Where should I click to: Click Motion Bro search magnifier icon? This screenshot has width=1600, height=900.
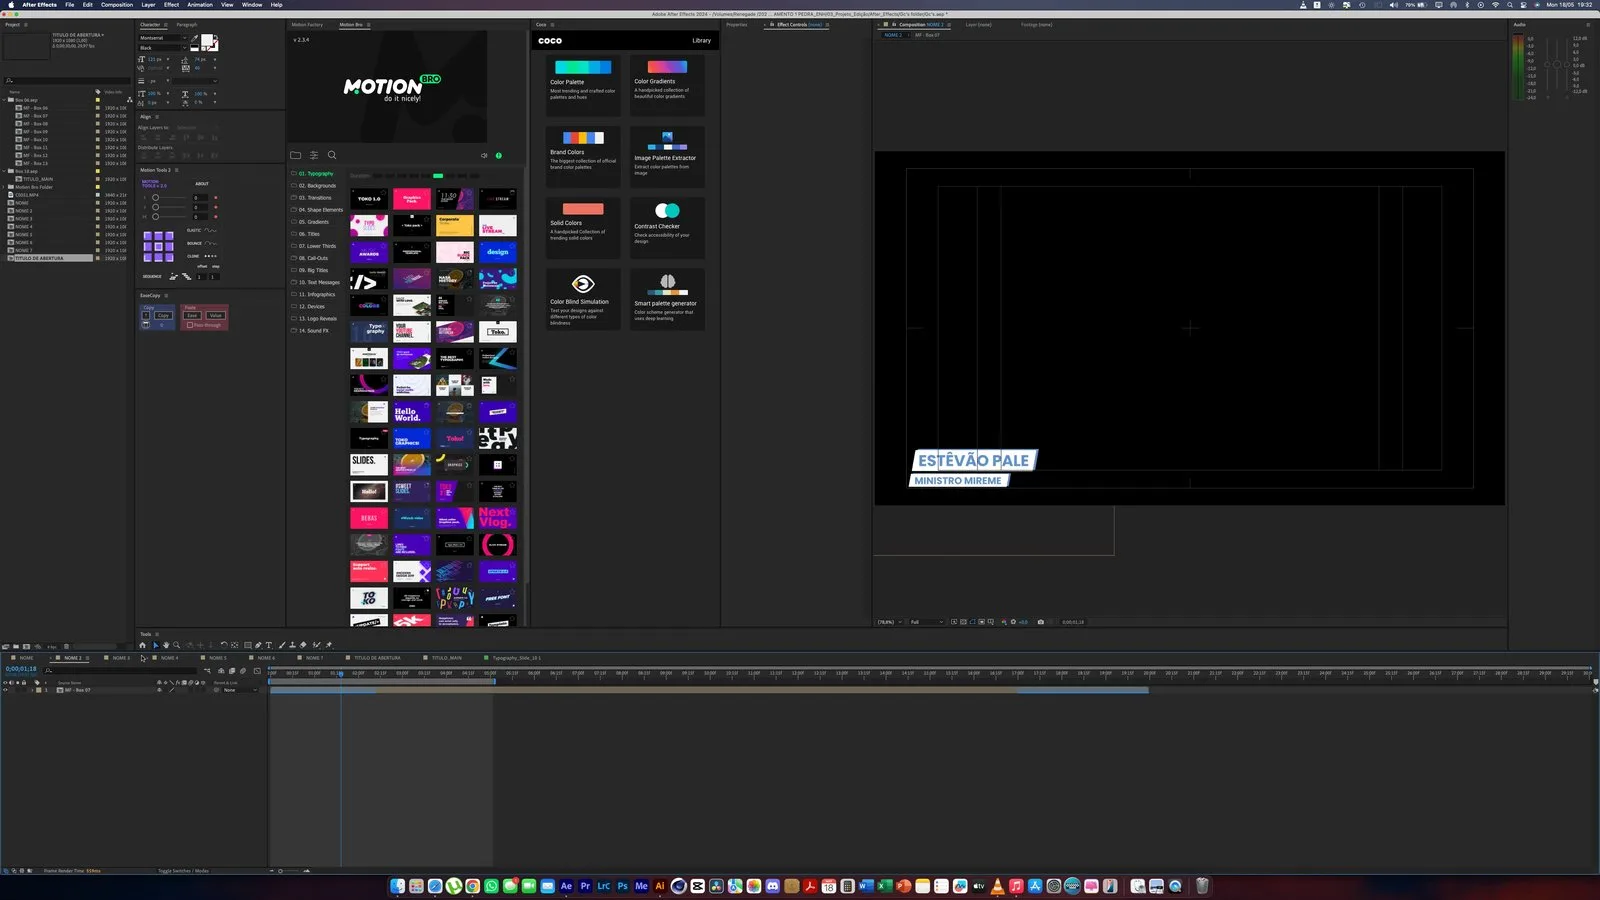332,155
